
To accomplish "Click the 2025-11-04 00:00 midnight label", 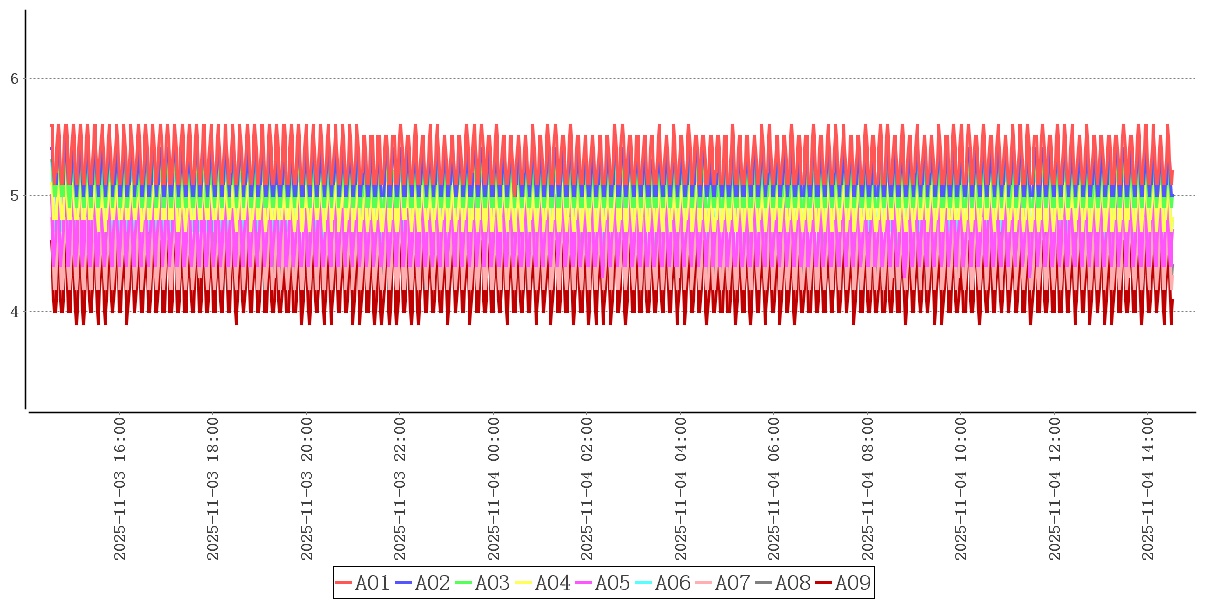I will 494,489.
